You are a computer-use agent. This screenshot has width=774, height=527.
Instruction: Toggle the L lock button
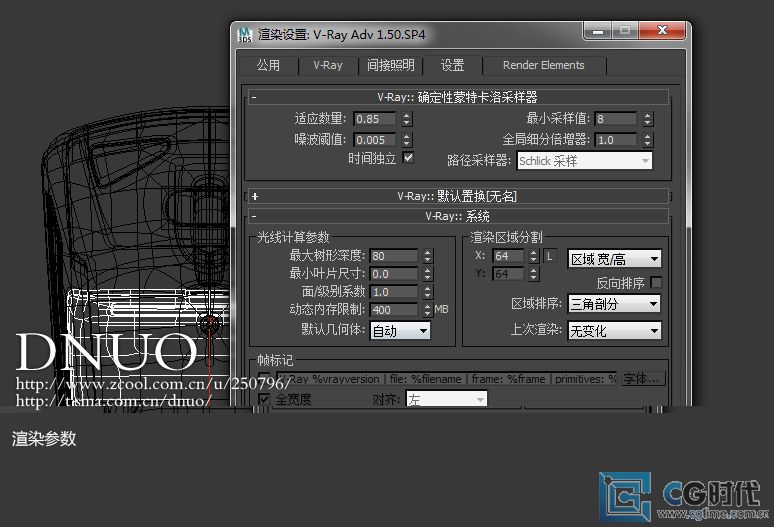click(x=550, y=256)
